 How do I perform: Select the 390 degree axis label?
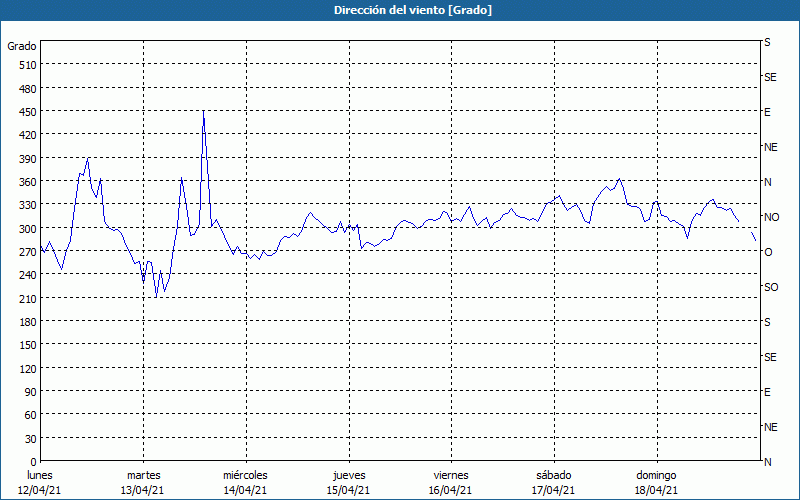click(x=28, y=159)
